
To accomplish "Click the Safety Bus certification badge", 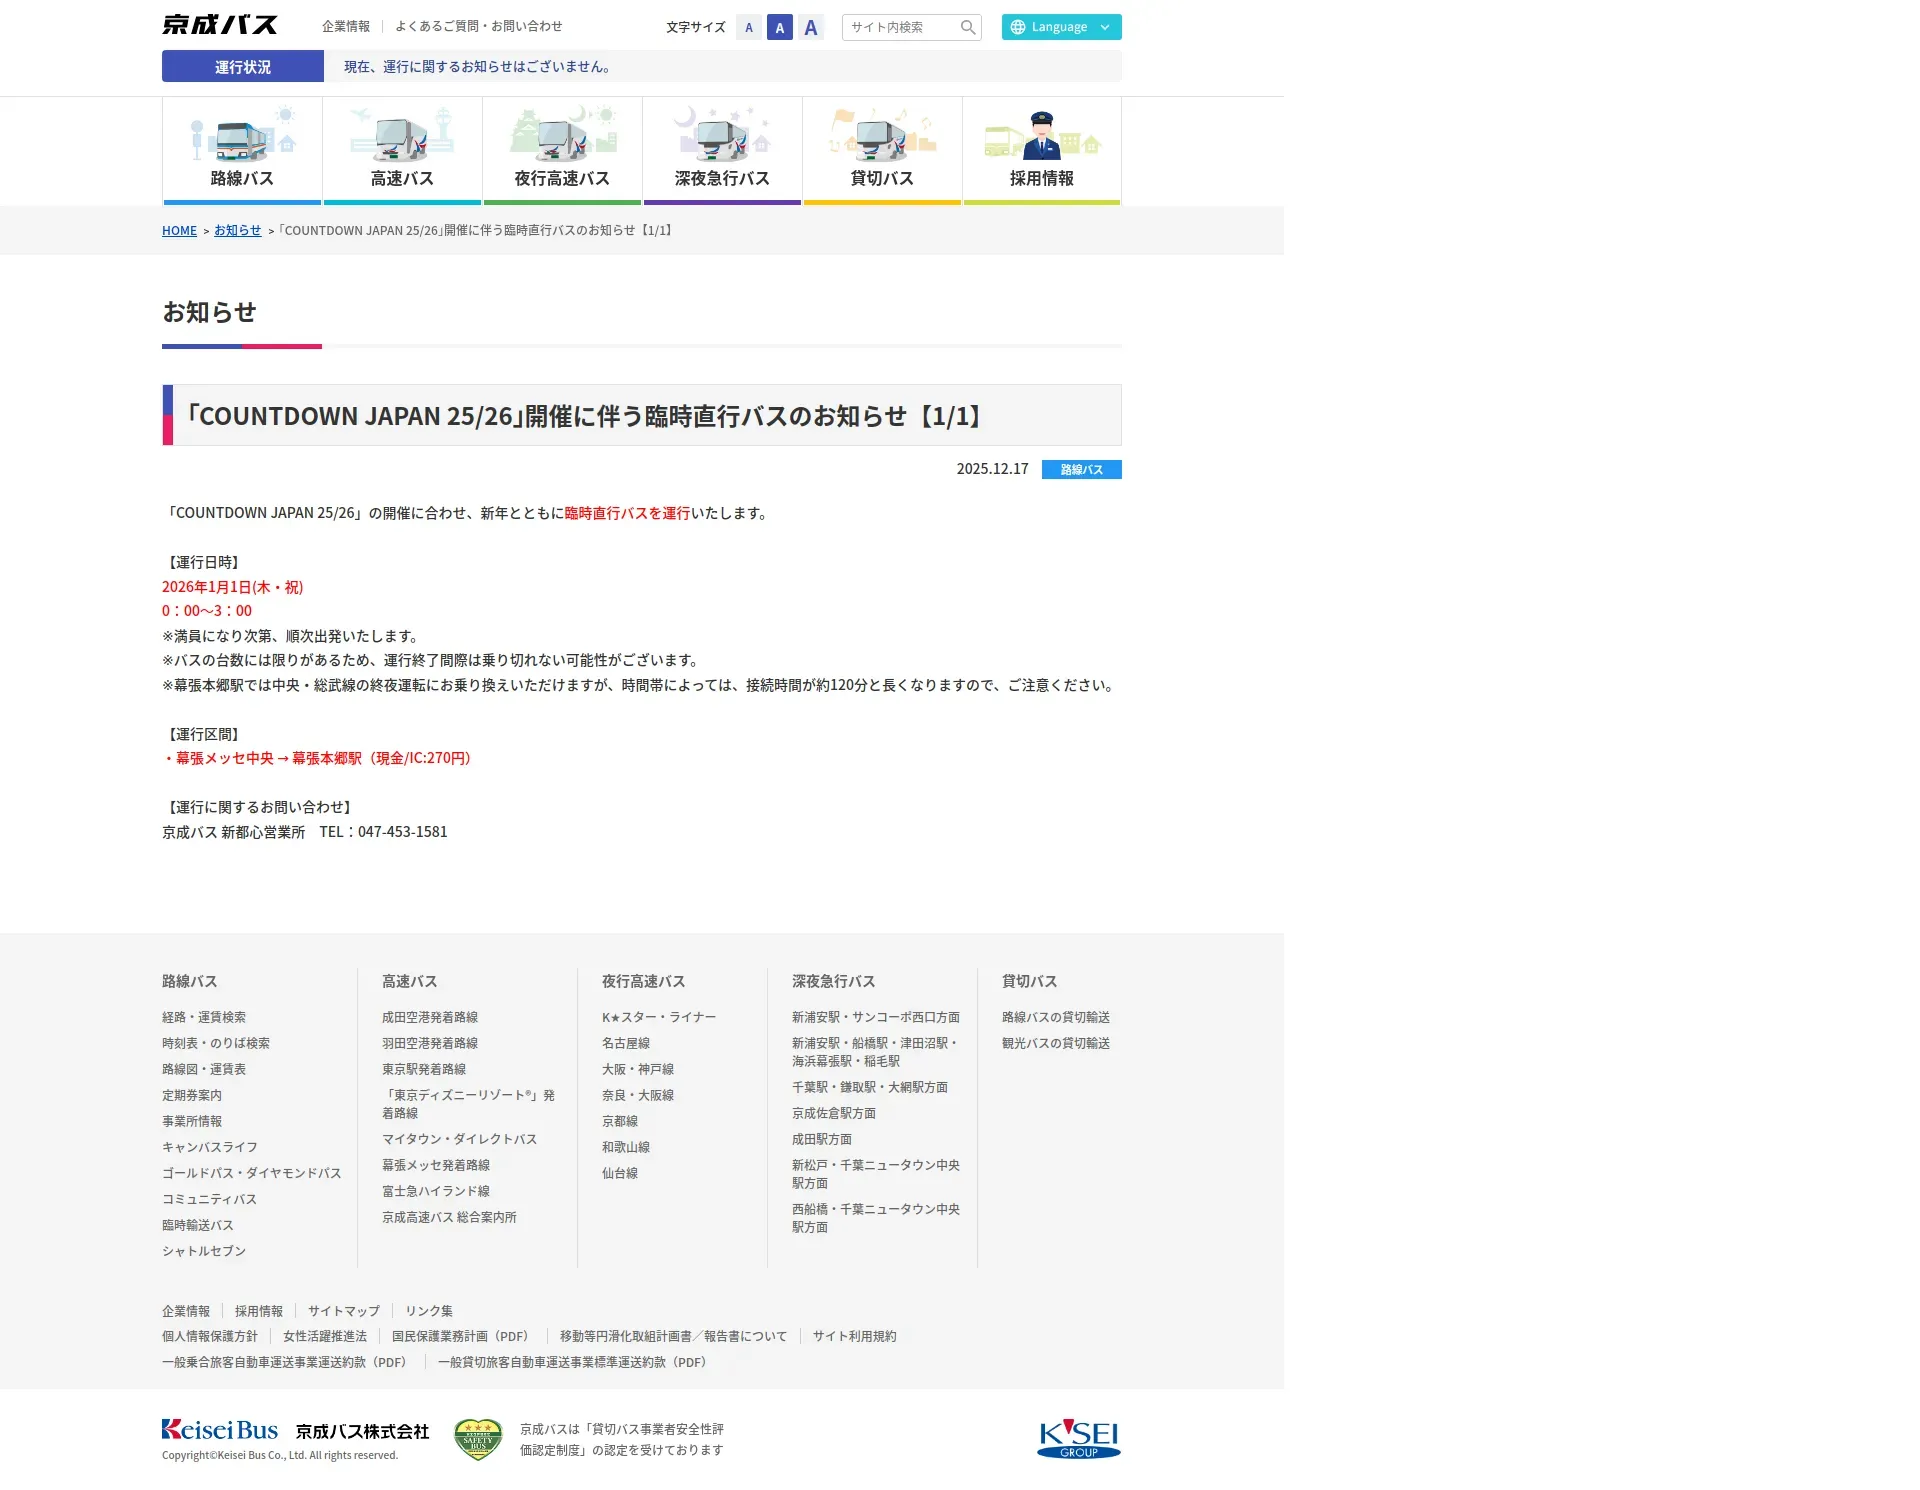I will pyautogui.click(x=478, y=1439).
